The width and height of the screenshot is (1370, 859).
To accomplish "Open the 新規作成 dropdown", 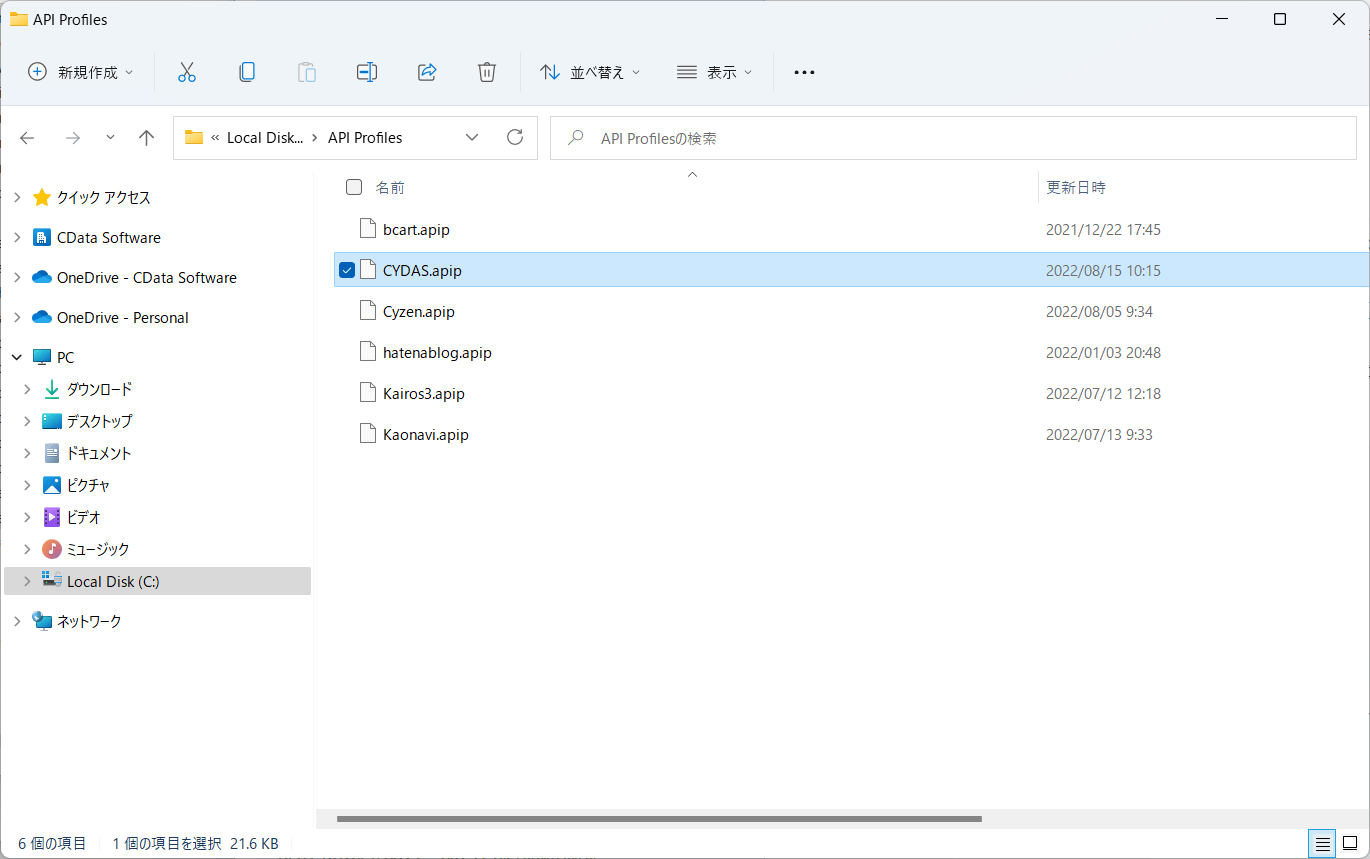I will pos(80,72).
